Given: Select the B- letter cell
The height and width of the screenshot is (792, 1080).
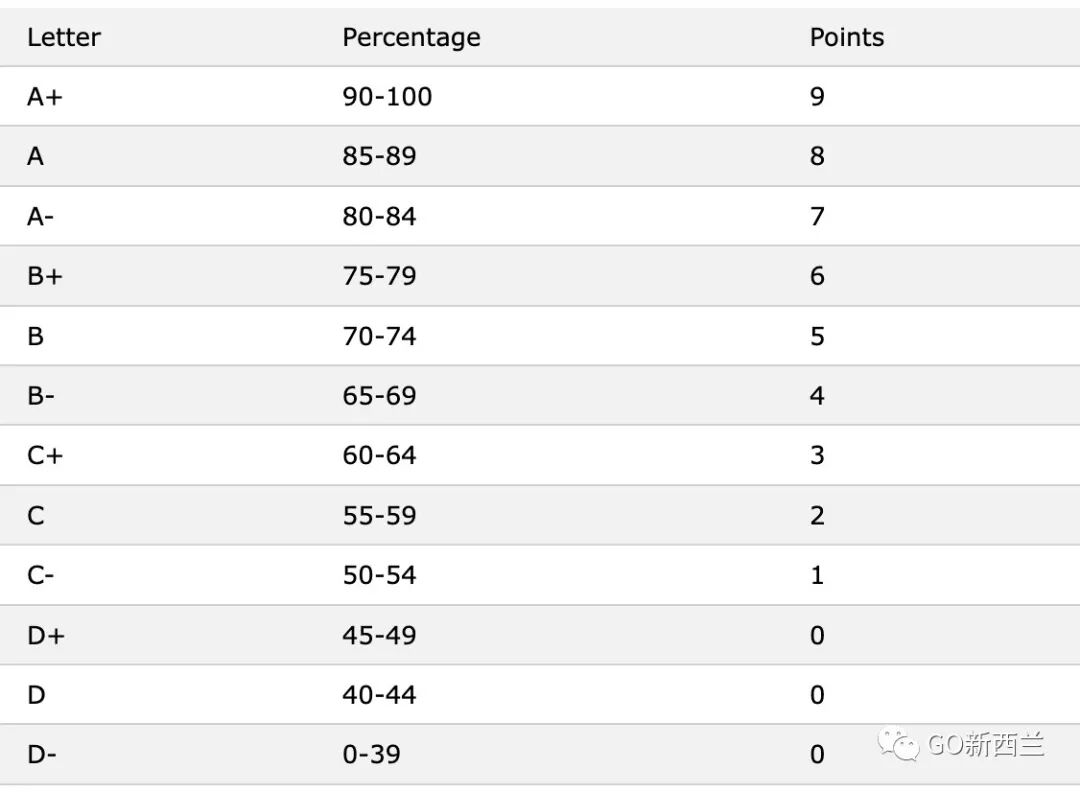Looking at the screenshot, I should point(41,396).
